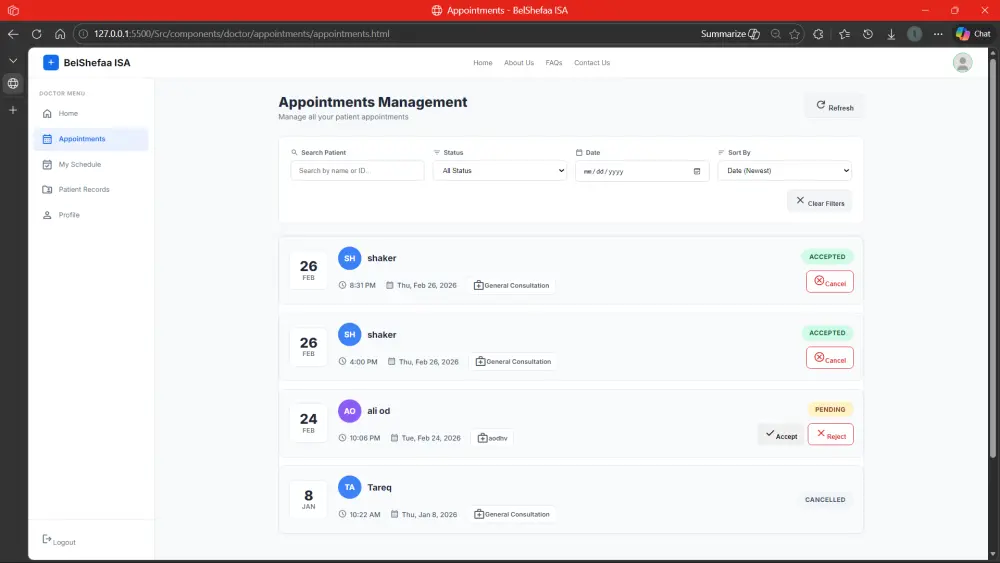Cancel shaker's 8:31 PM appointment

830,282
